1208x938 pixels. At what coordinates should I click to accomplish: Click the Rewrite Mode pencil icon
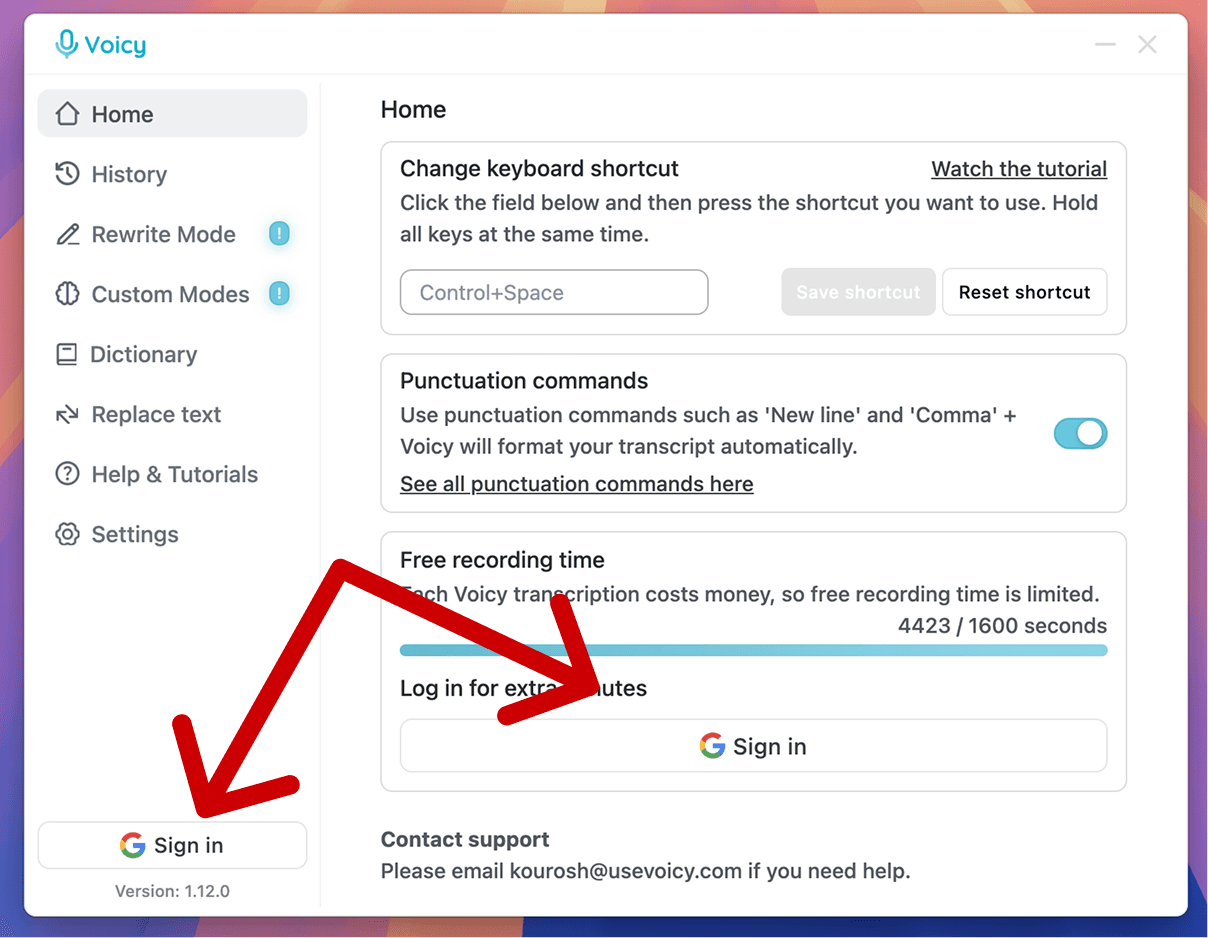67,234
